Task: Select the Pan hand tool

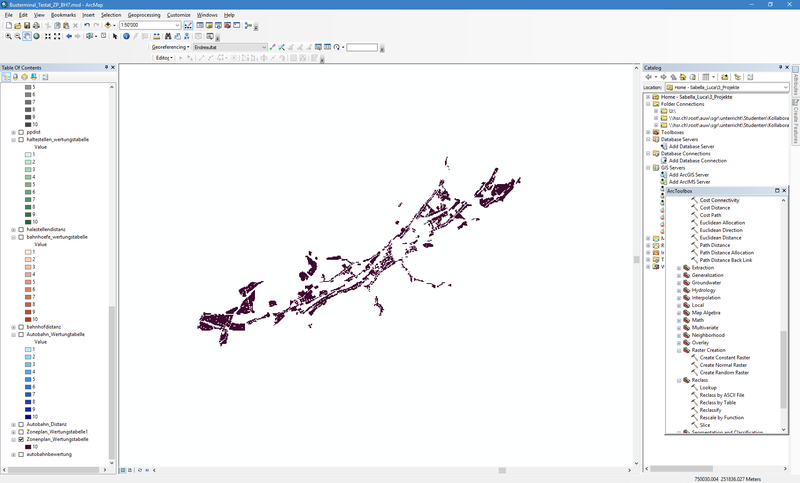Action: pos(26,36)
